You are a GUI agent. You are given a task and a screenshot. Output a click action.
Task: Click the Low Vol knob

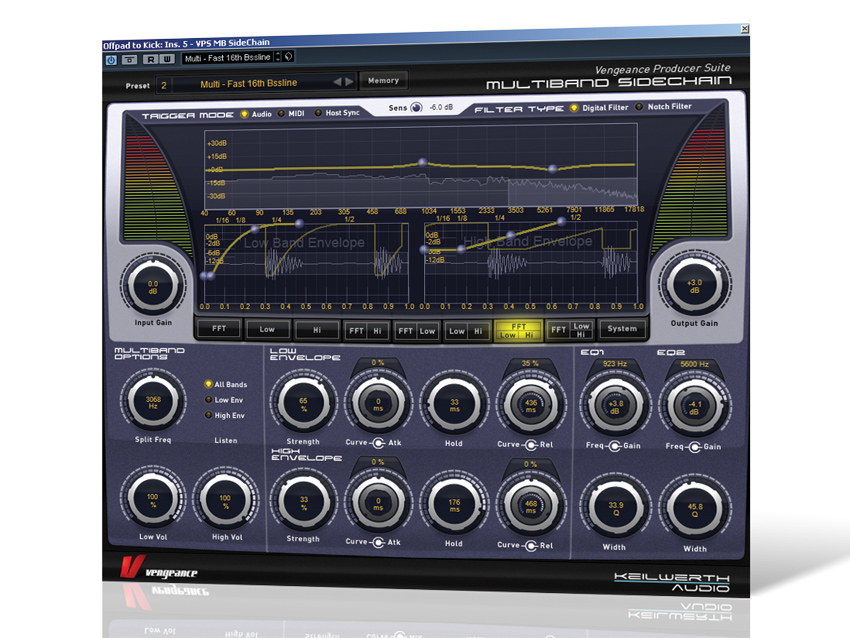pos(153,500)
